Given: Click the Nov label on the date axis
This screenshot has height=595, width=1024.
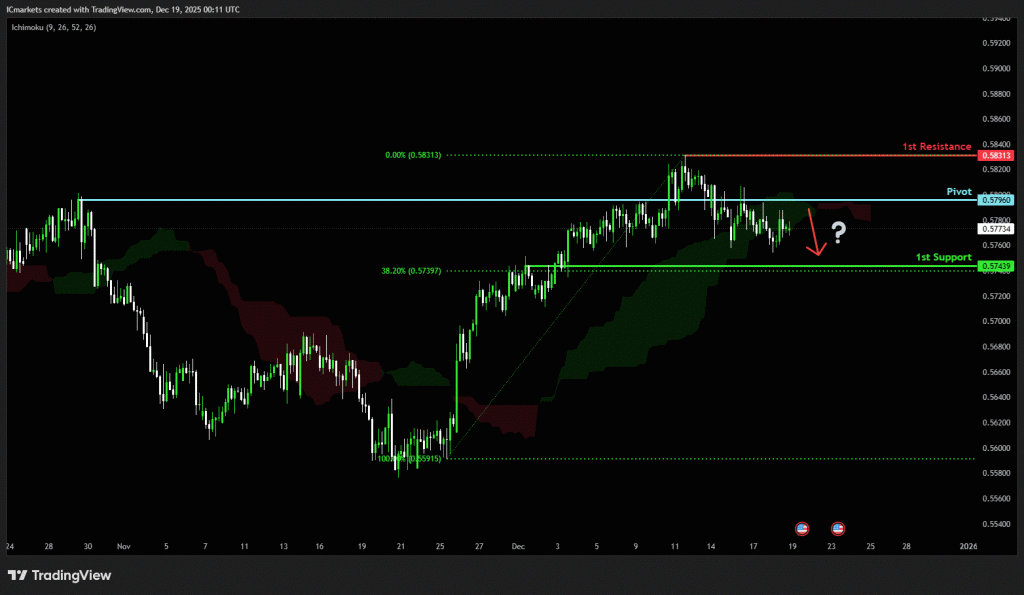Looking at the screenshot, I should coord(124,547).
